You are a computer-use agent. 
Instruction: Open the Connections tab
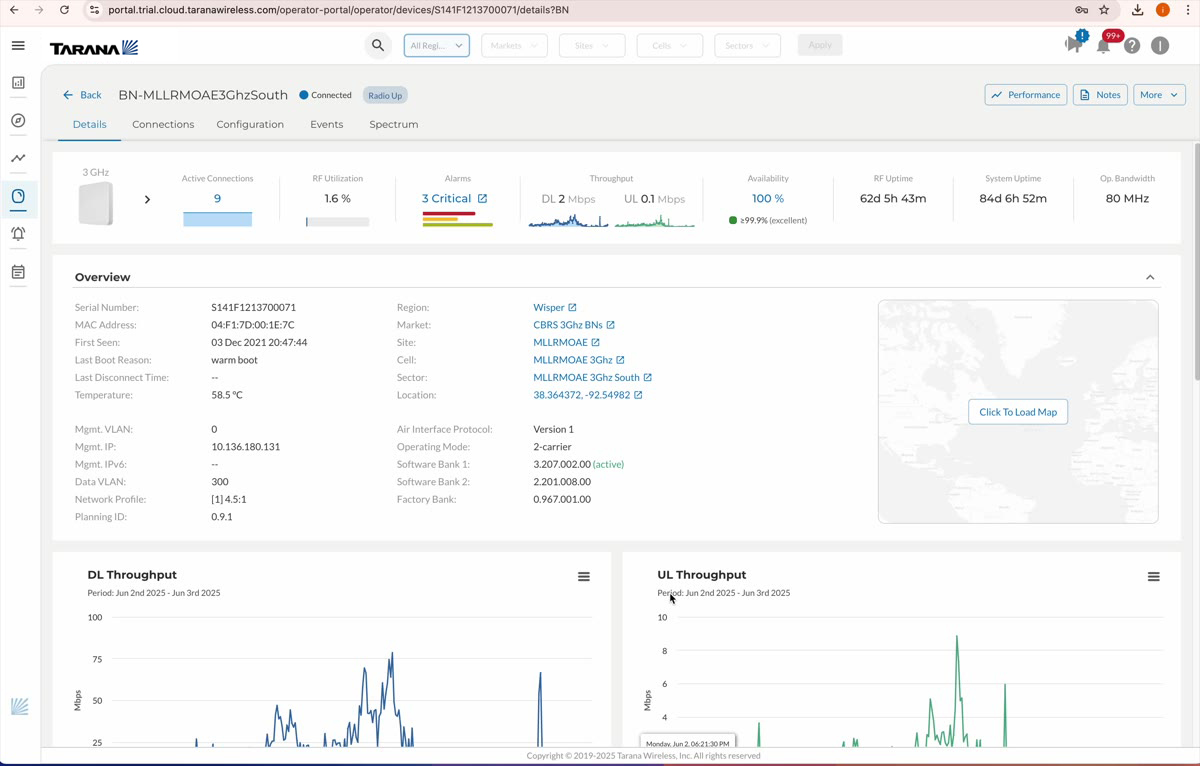163,124
